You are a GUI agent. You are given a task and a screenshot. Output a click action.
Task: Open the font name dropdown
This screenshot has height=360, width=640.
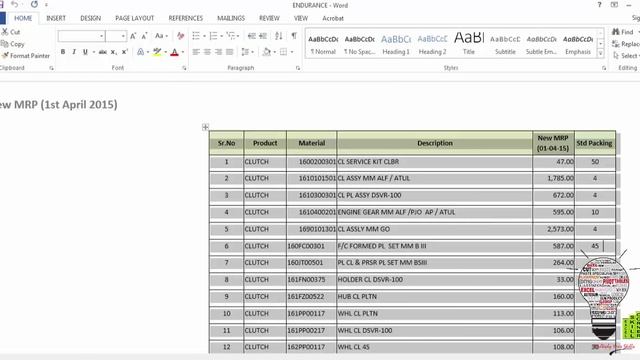[102, 36]
